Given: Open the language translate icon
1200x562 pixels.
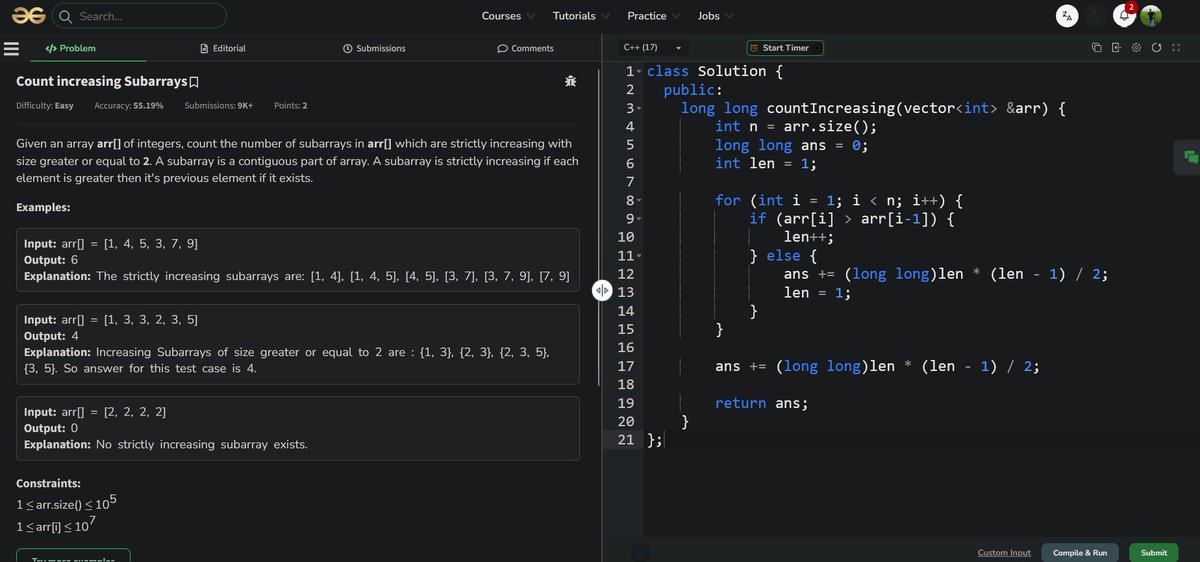Looking at the screenshot, I should (1068, 16).
